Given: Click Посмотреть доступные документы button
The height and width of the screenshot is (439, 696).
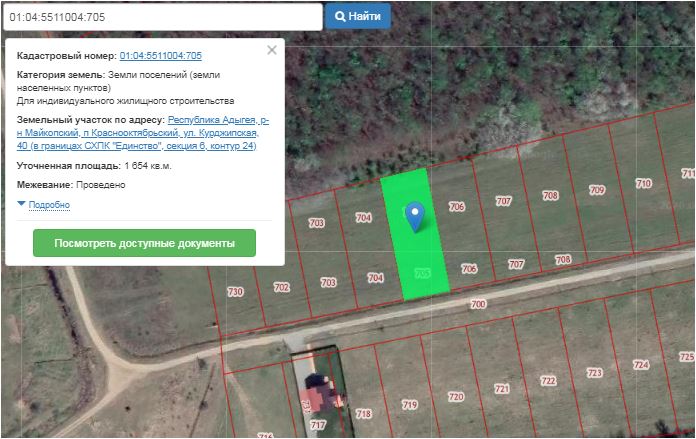Looking at the screenshot, I should [144, 243].
